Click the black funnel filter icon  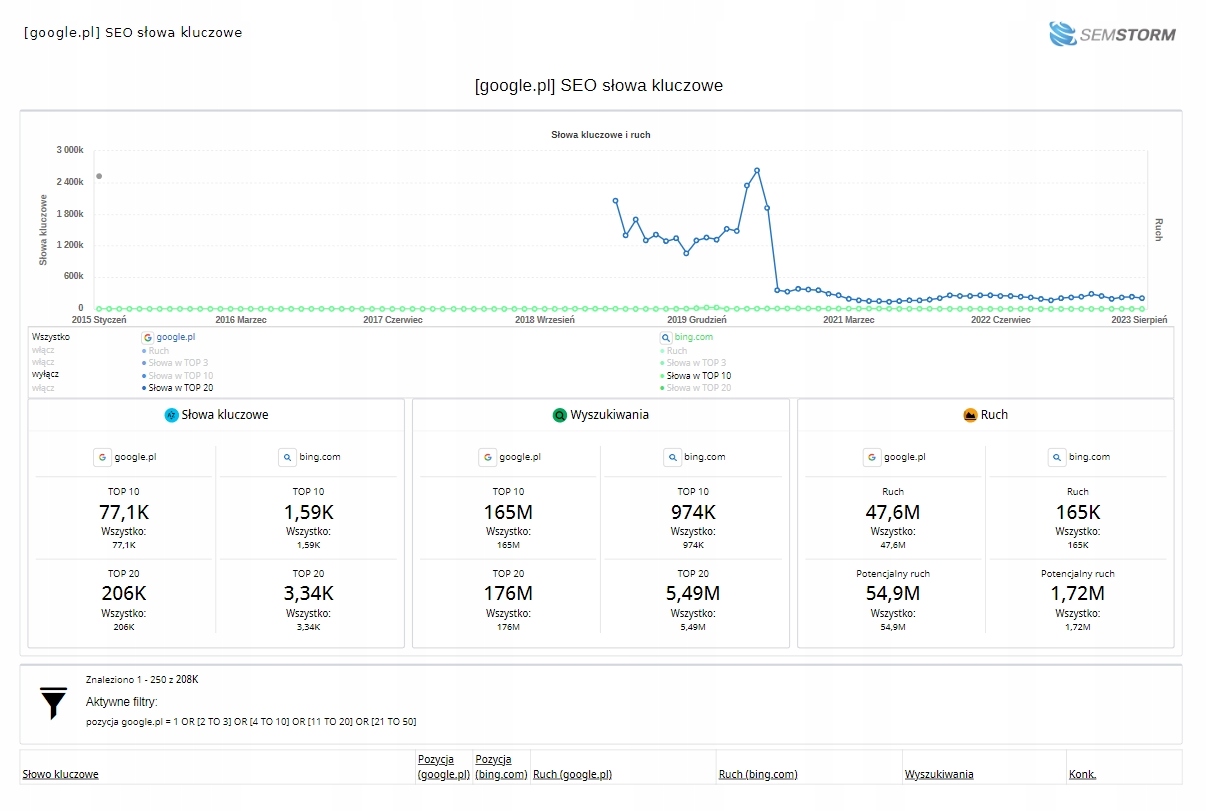[53, 703]
